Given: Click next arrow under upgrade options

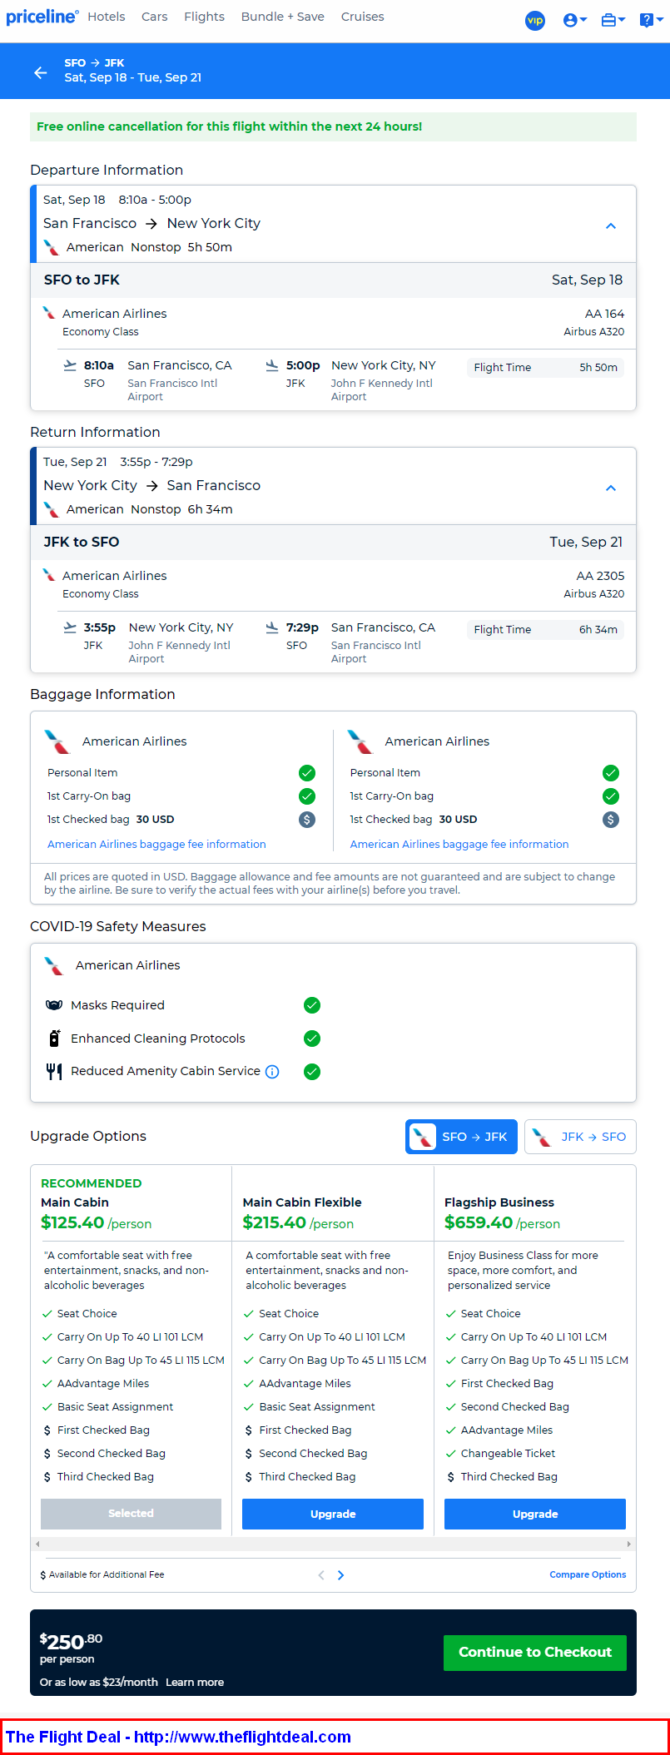Looking at the screenshot, I should click(341, 1575).
